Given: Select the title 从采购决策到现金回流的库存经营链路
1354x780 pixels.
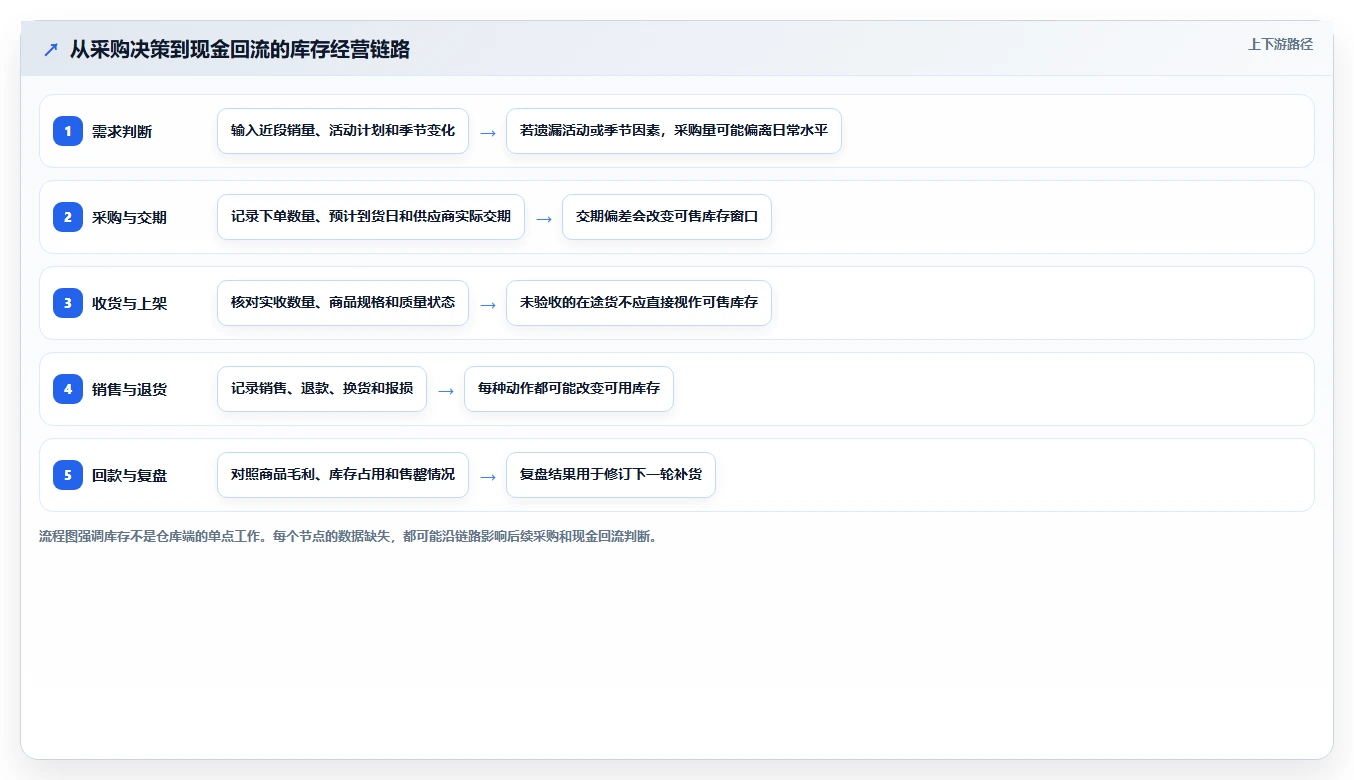Looking at the screenshot, I should click(x=240, y=49).
